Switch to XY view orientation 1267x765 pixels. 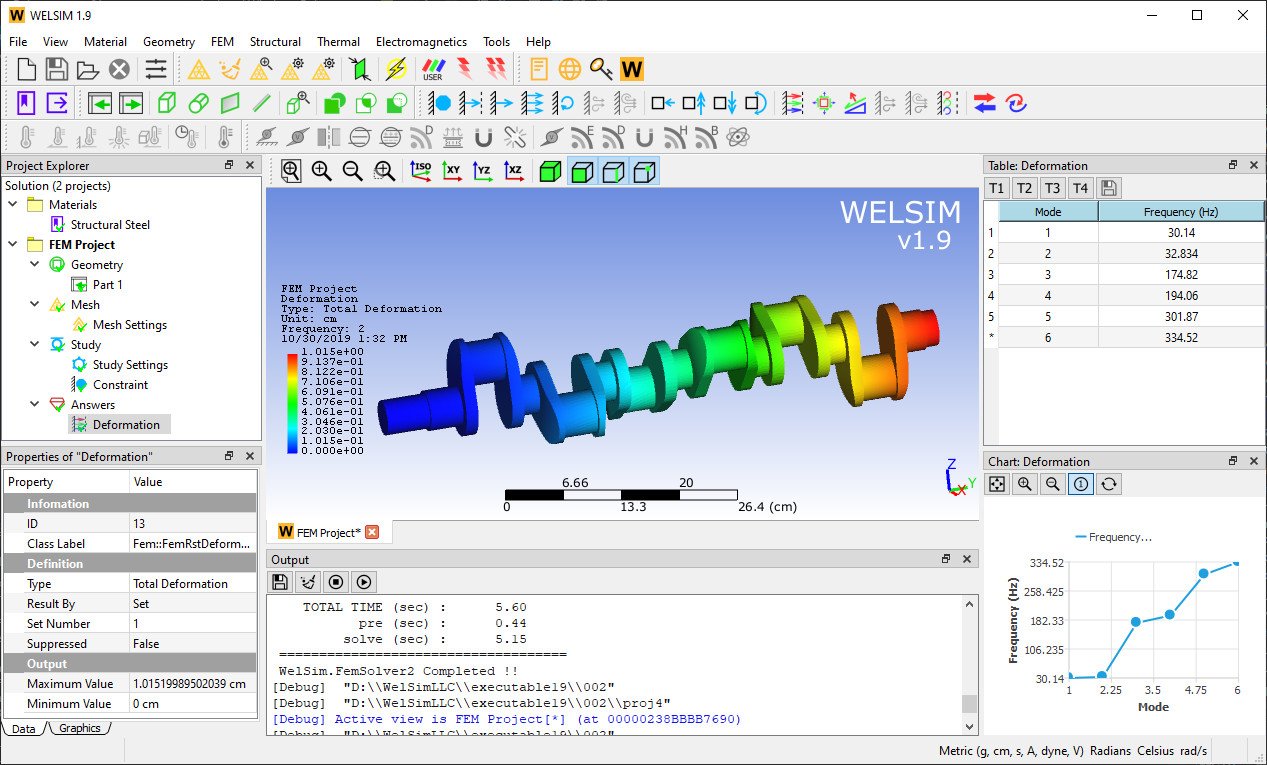pos(452,170)
